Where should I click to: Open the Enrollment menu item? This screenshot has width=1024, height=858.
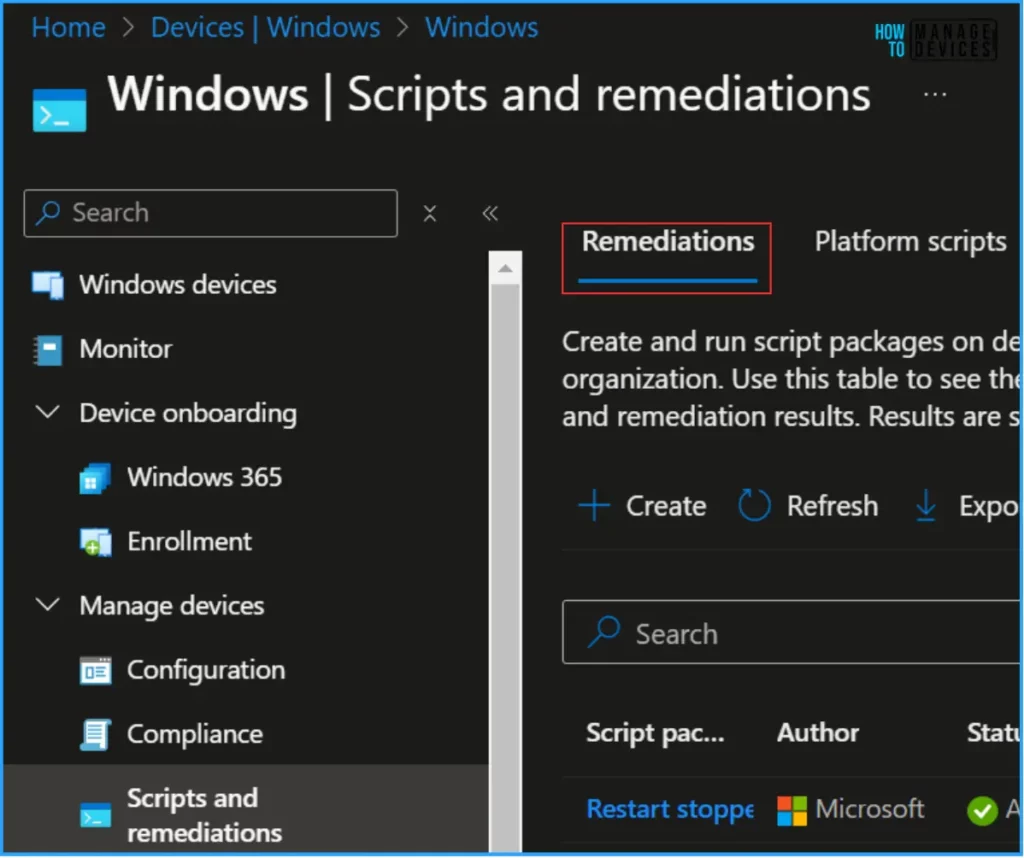click(x=189, y=542)
